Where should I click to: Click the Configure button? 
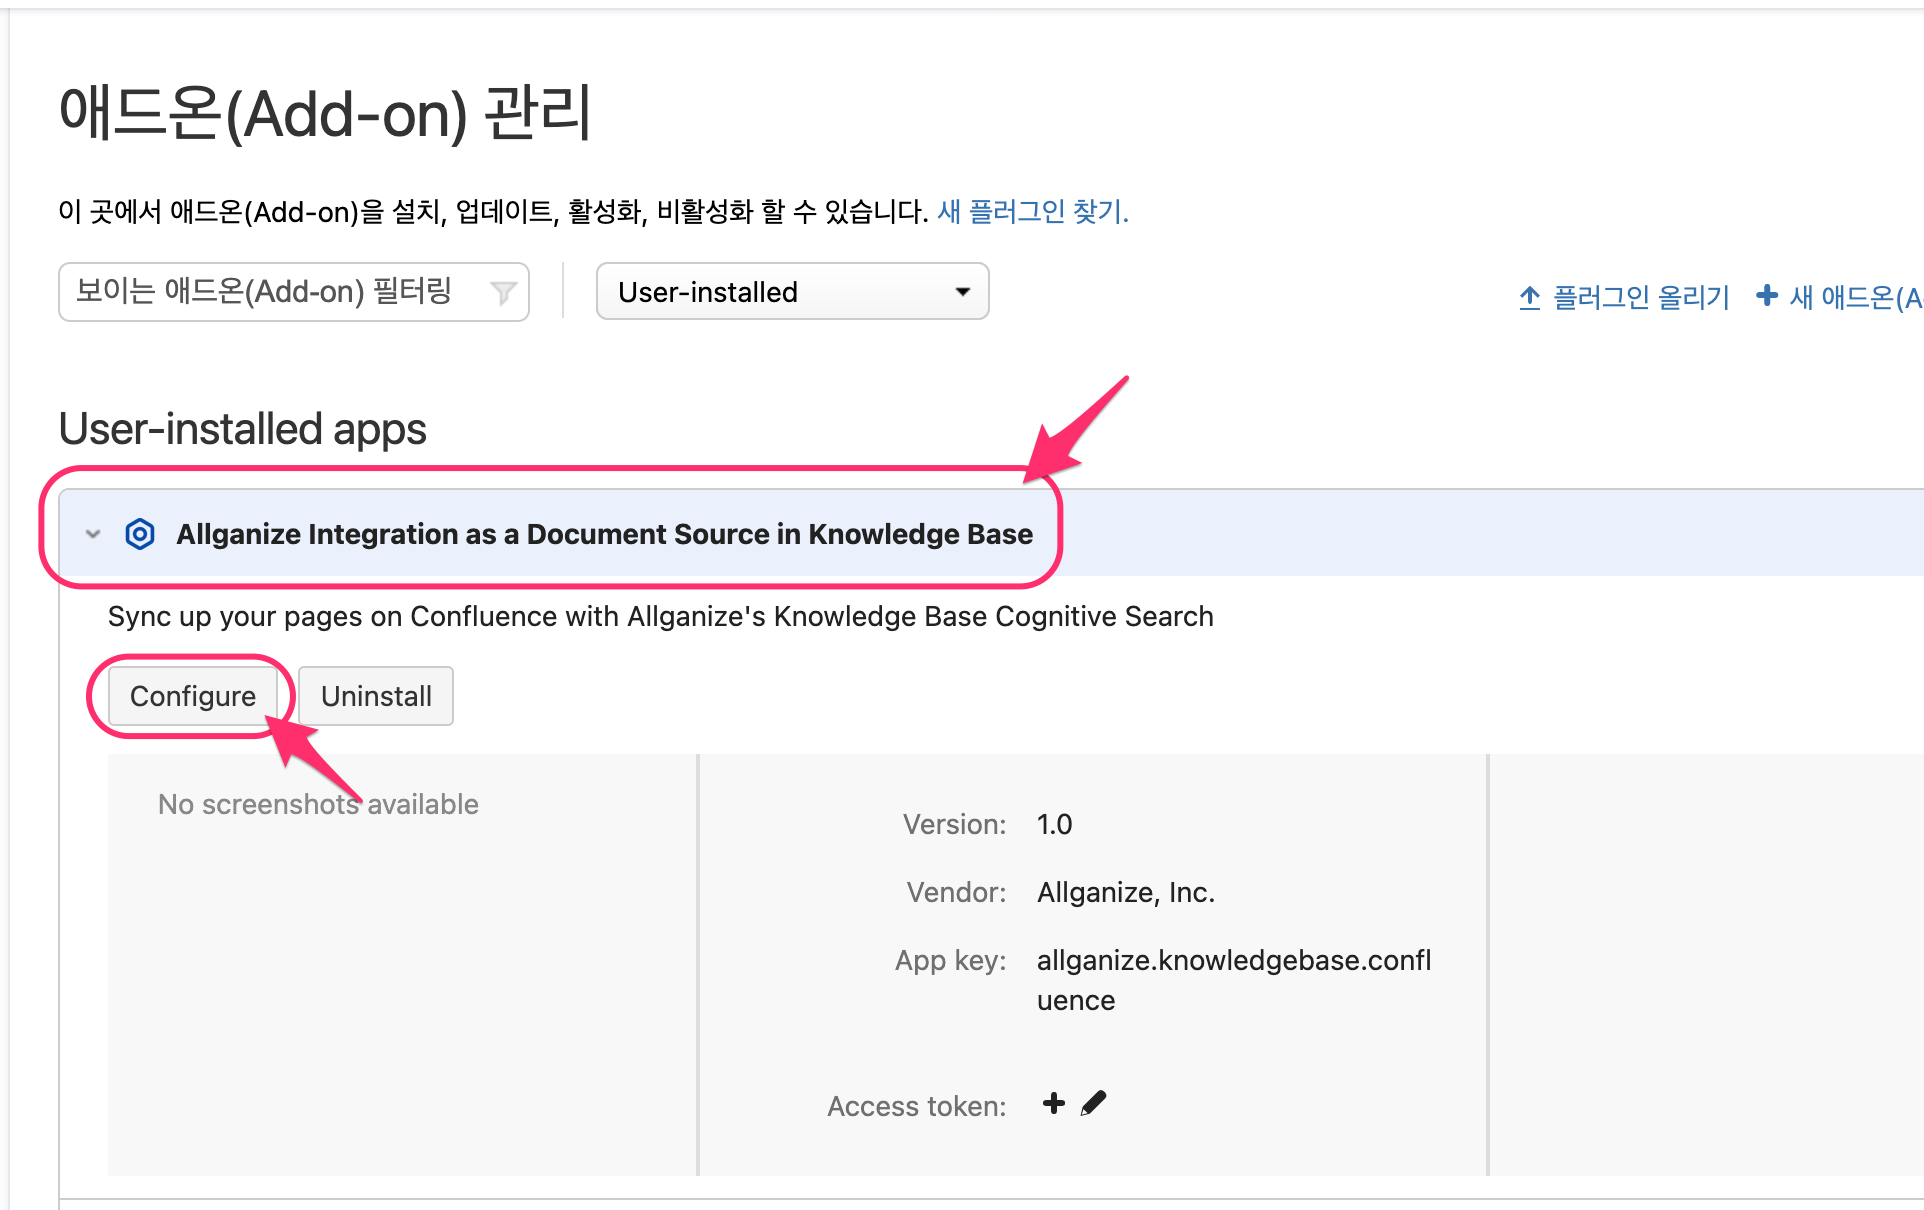pos(193,696)
